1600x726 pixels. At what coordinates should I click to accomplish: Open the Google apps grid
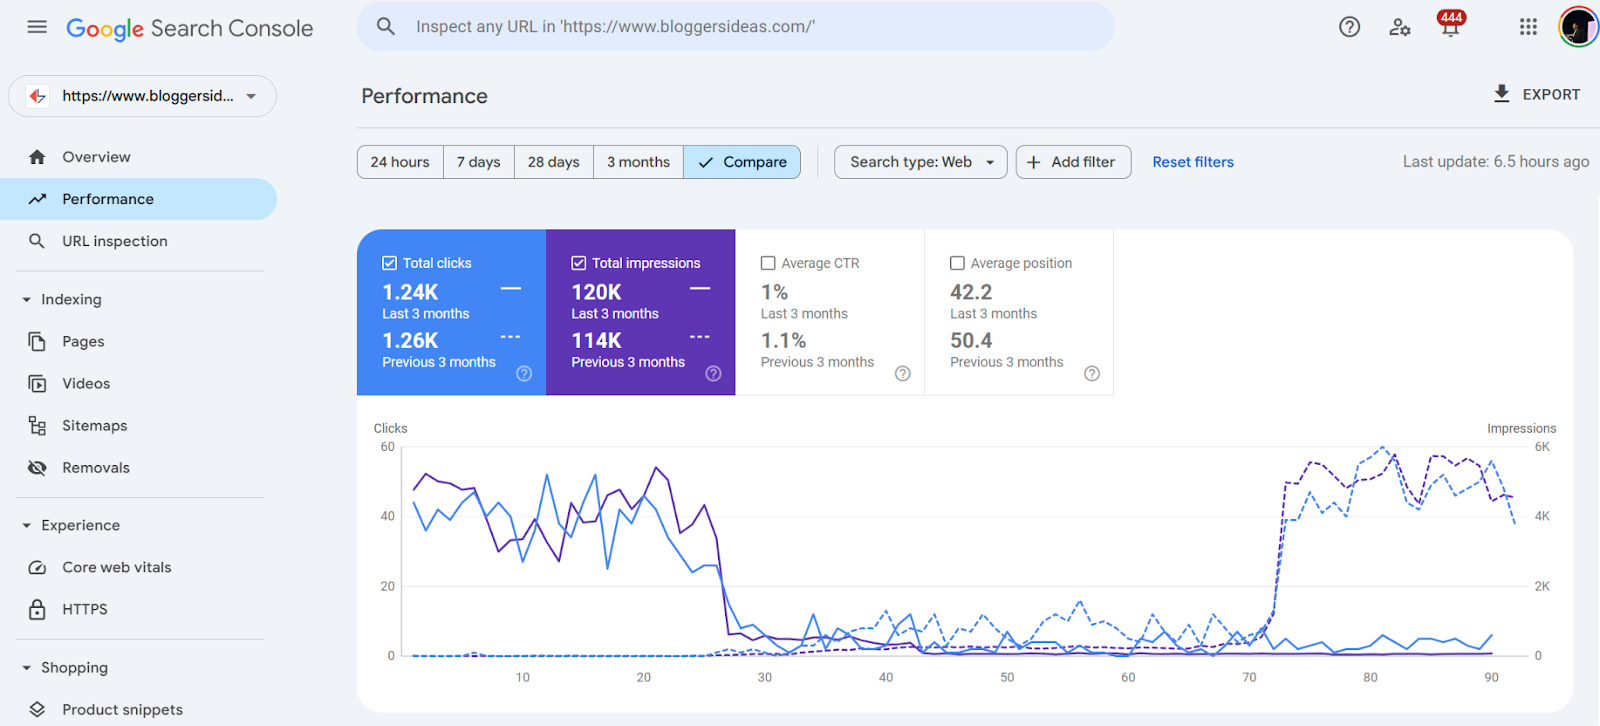click(x=1528, y=27)
